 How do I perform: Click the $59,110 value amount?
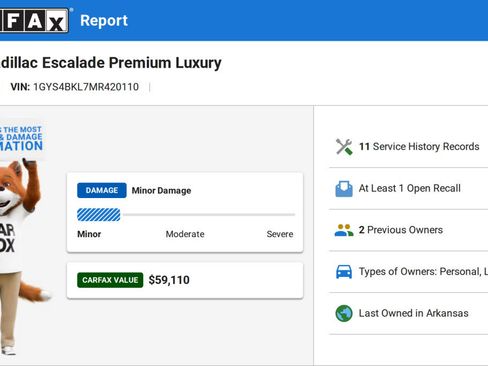[x=169, y=280]
